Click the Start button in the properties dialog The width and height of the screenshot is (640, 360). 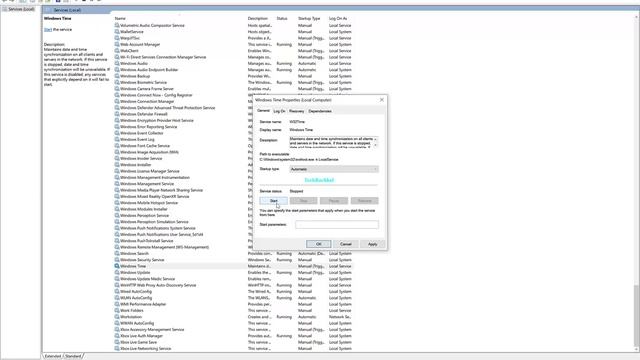coord(273,201)
